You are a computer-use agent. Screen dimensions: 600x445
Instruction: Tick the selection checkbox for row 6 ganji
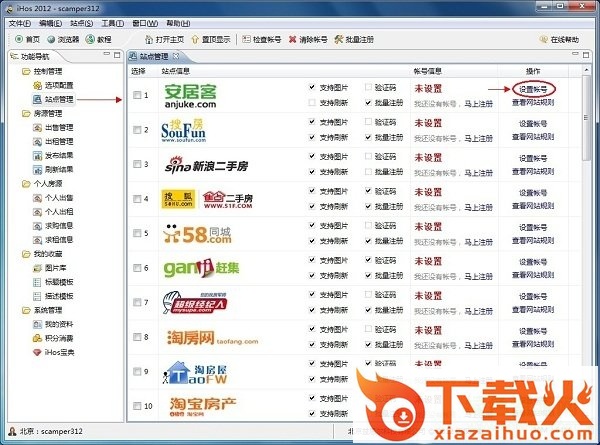click(137, 268)
